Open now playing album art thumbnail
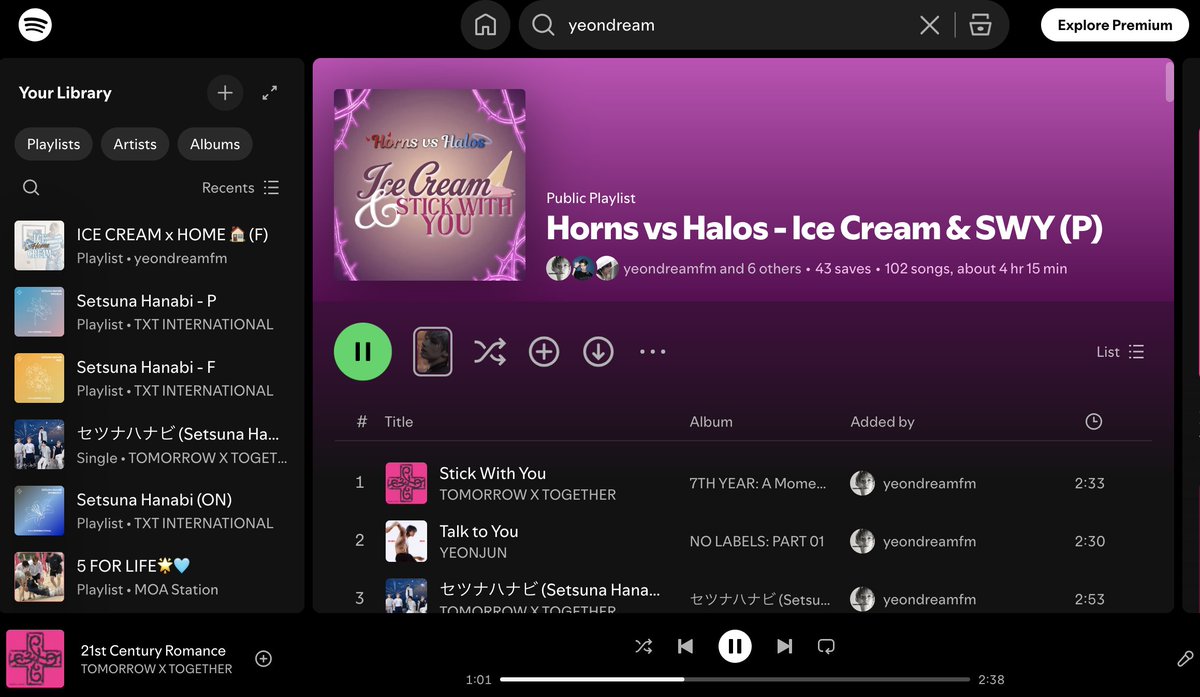1200x697 pixels. pyautogui.click(x=35, y=659)
